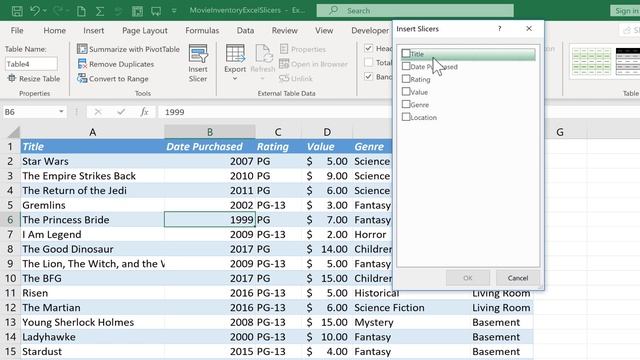Click the Search box in title bar
This screenshot has height=360, width=640.
pyautogui.click(x=415, y=11)
